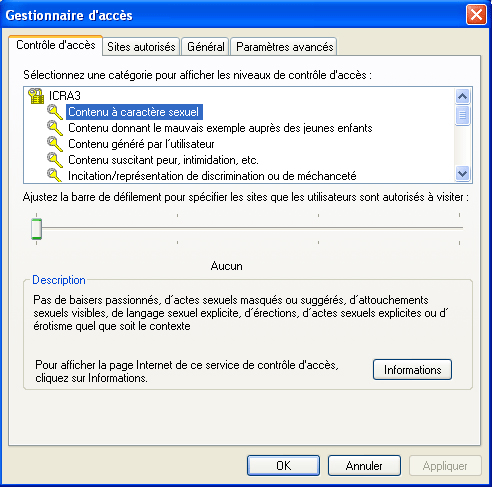Open the Général tab

tap(206, 47)
